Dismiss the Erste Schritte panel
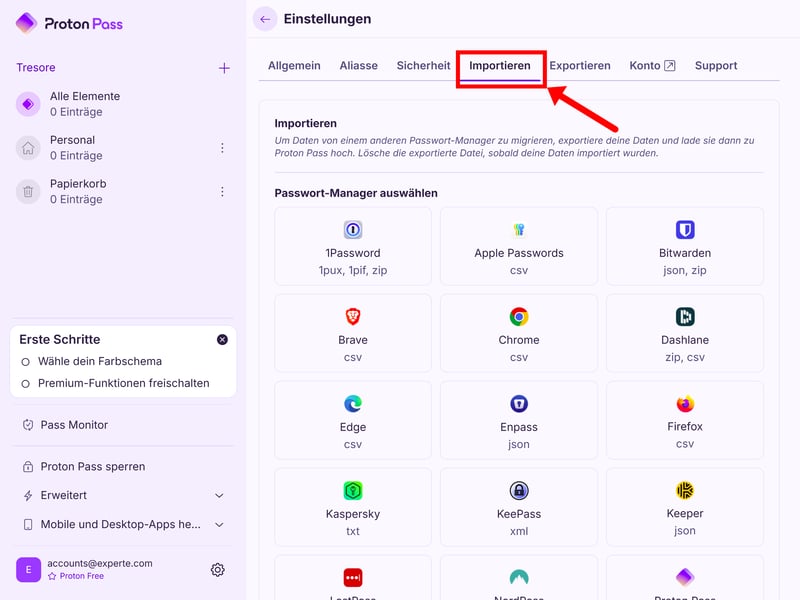The image size is (800, 600). click(222, 340)
